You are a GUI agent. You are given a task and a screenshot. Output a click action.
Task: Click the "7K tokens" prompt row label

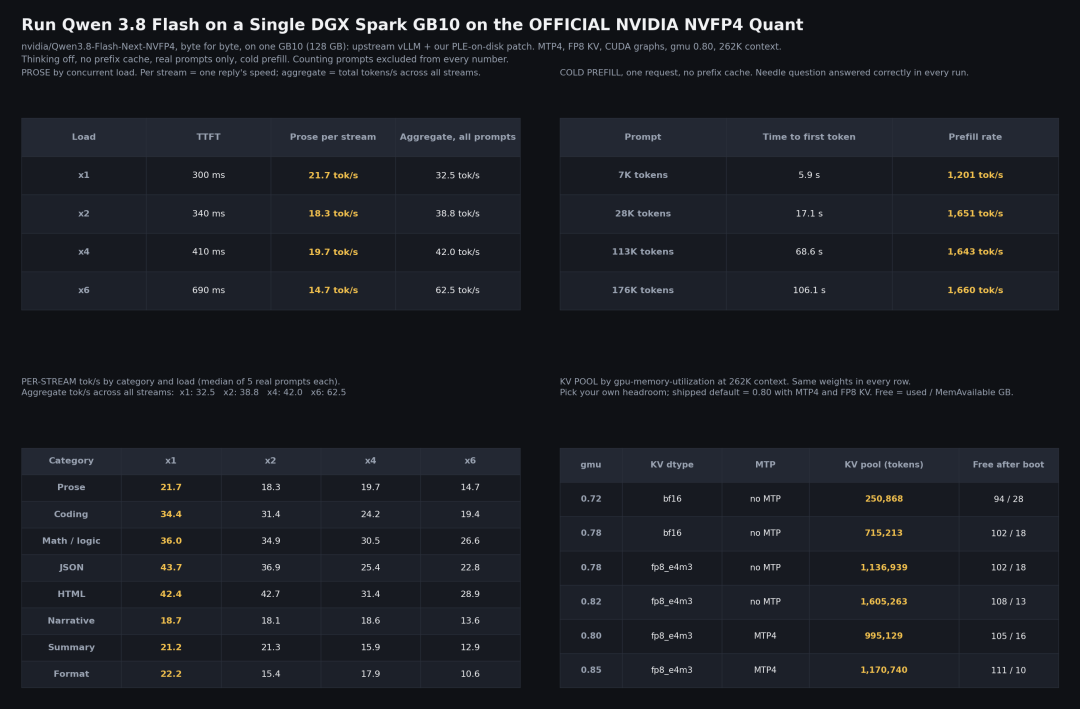pyautogui.click(x=643, y=175)
